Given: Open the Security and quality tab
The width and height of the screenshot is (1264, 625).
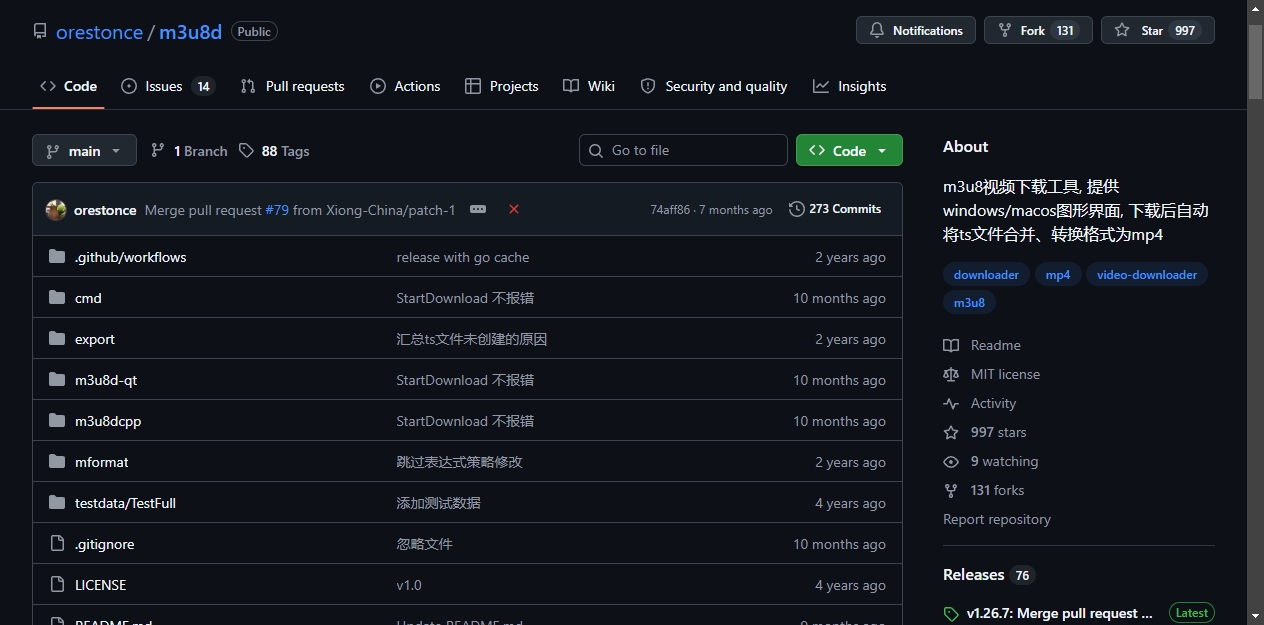Looking at the screenshot, I should point(714,86).
